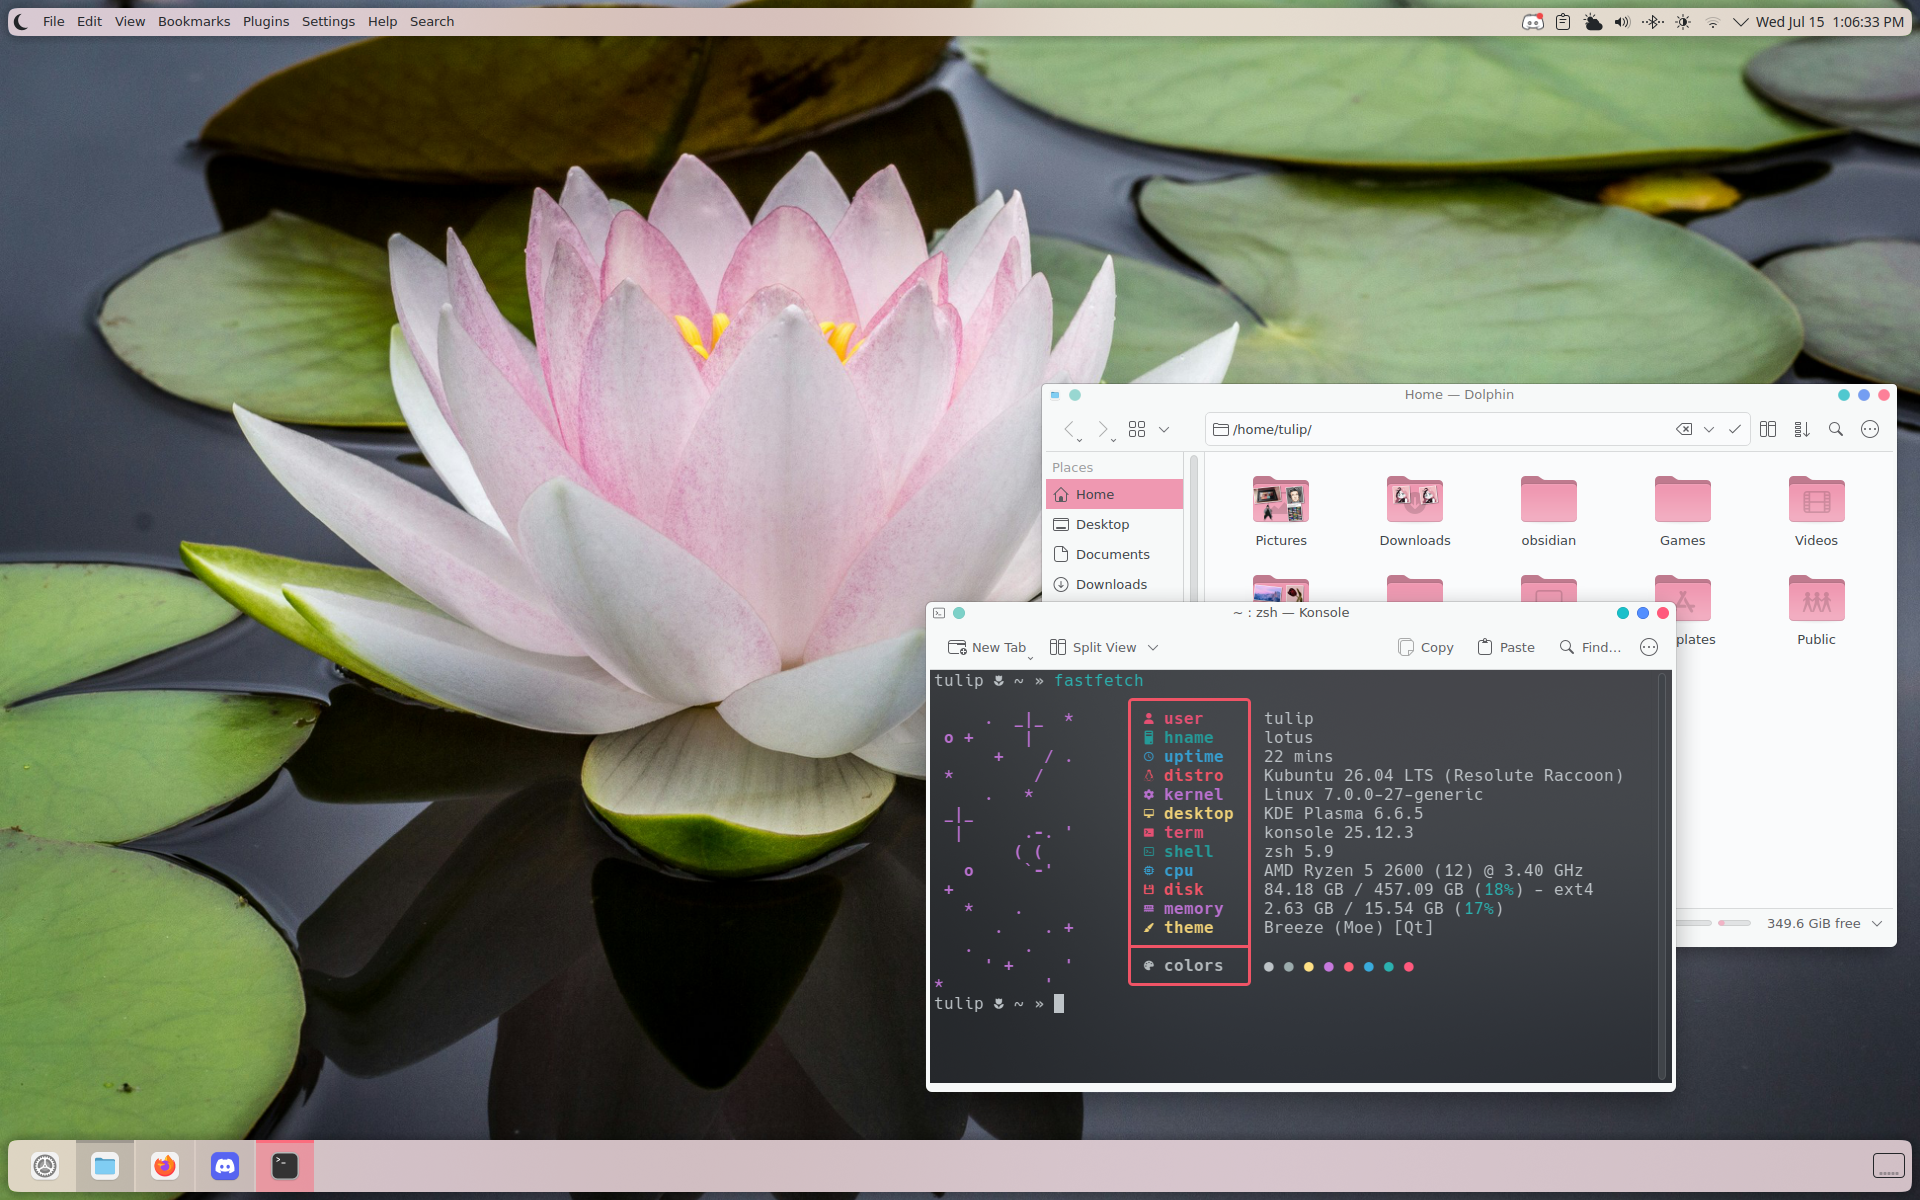The height and width of the screenshot is (1200, 1920).
Task: Open Konsole window menu icon in titlebar
Action: pyautogui.click(x=939, y=613)
